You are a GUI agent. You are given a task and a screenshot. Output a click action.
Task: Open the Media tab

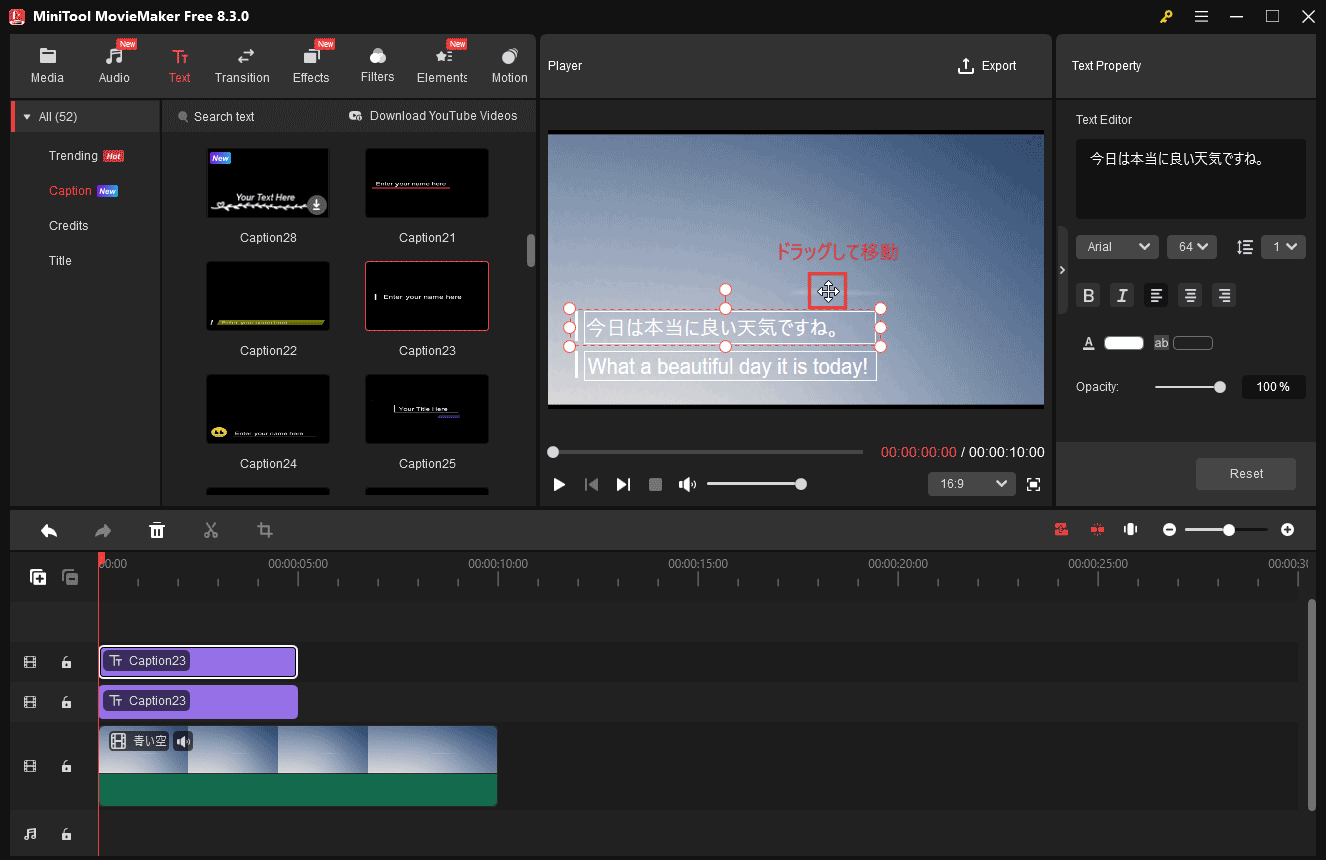click(47, 66)
